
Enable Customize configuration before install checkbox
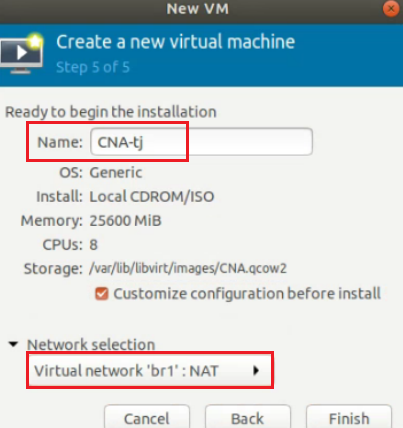pos(102,294)
